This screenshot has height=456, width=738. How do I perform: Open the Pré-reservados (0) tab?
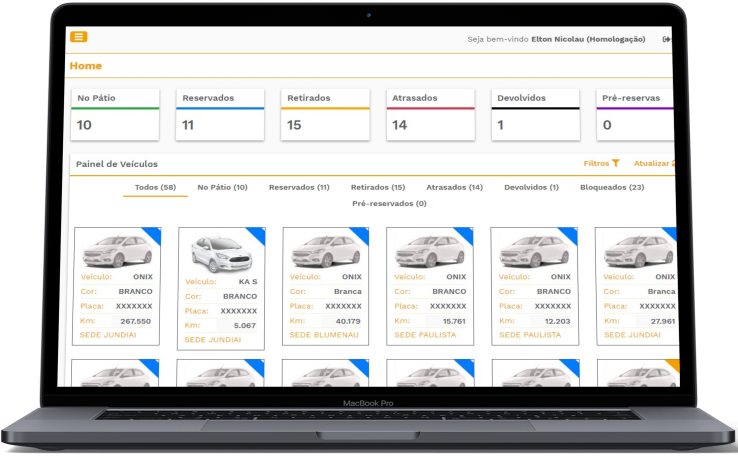pos(389,203)
